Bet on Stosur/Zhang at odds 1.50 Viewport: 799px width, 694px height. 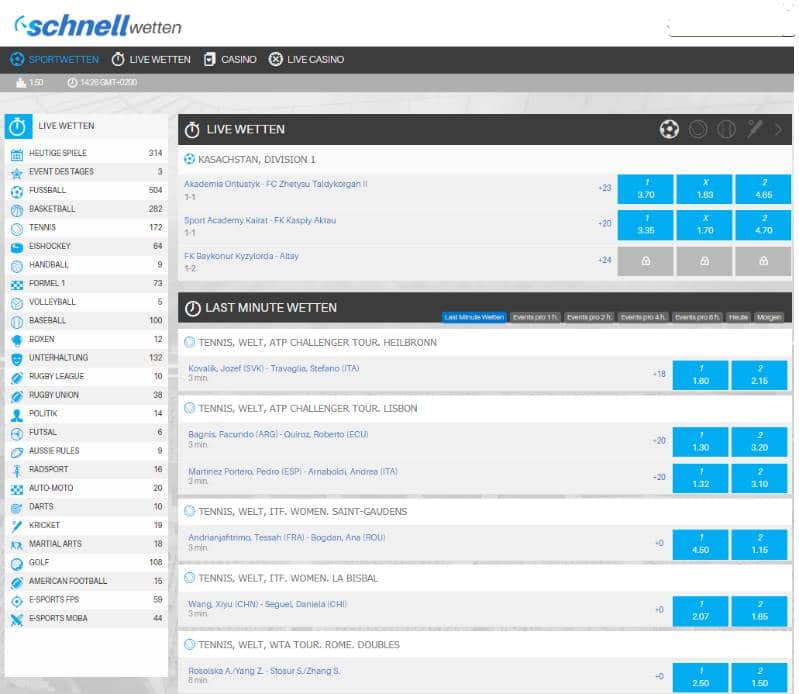759,678
